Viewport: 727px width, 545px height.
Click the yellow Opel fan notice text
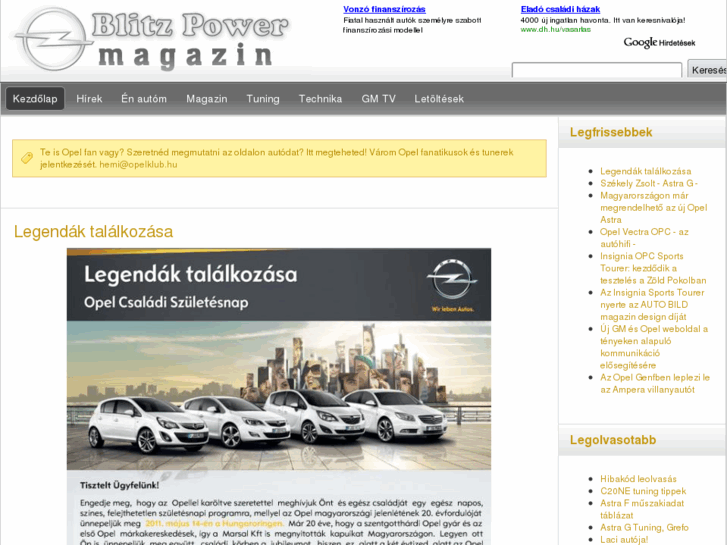pos(276,158)
